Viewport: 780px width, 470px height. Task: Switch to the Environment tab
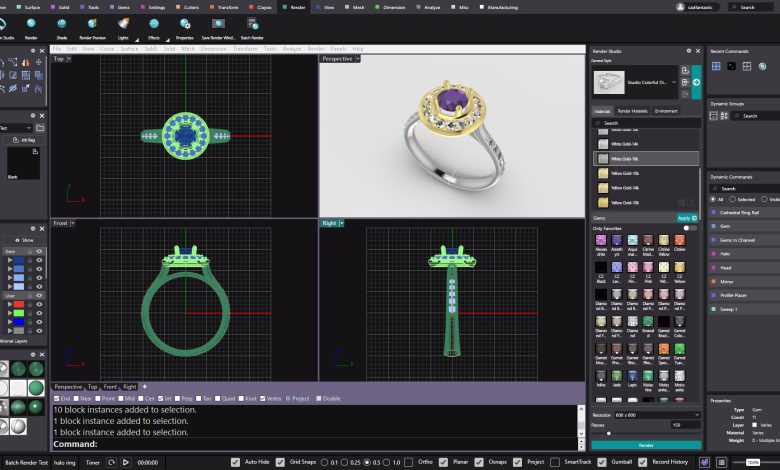pos(666,110)
